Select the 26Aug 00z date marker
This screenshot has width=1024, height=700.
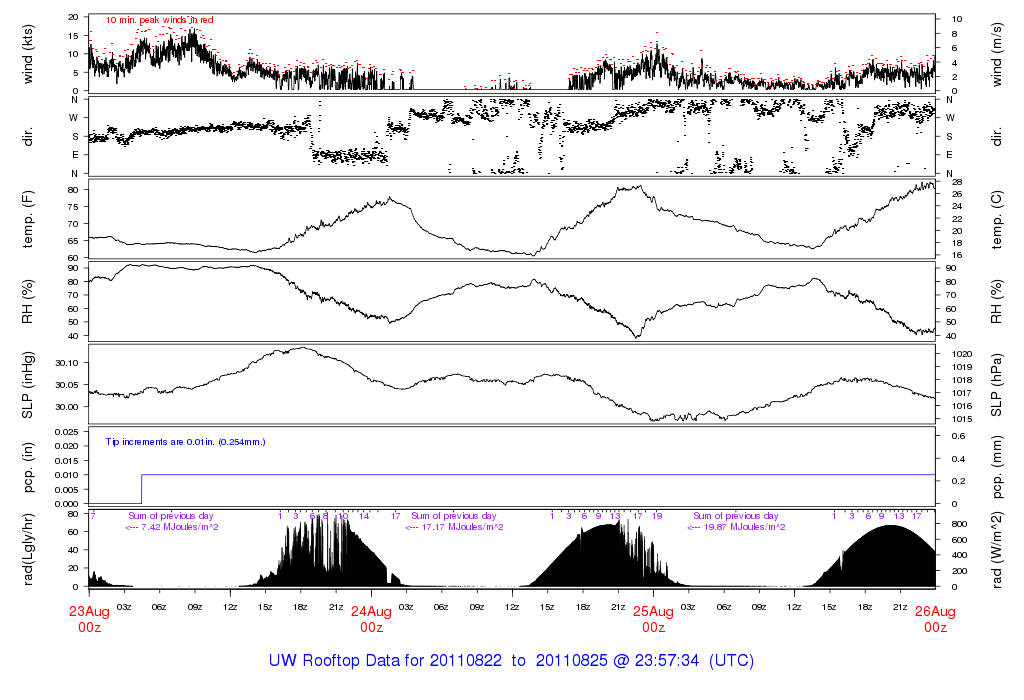tap(935, 619)
